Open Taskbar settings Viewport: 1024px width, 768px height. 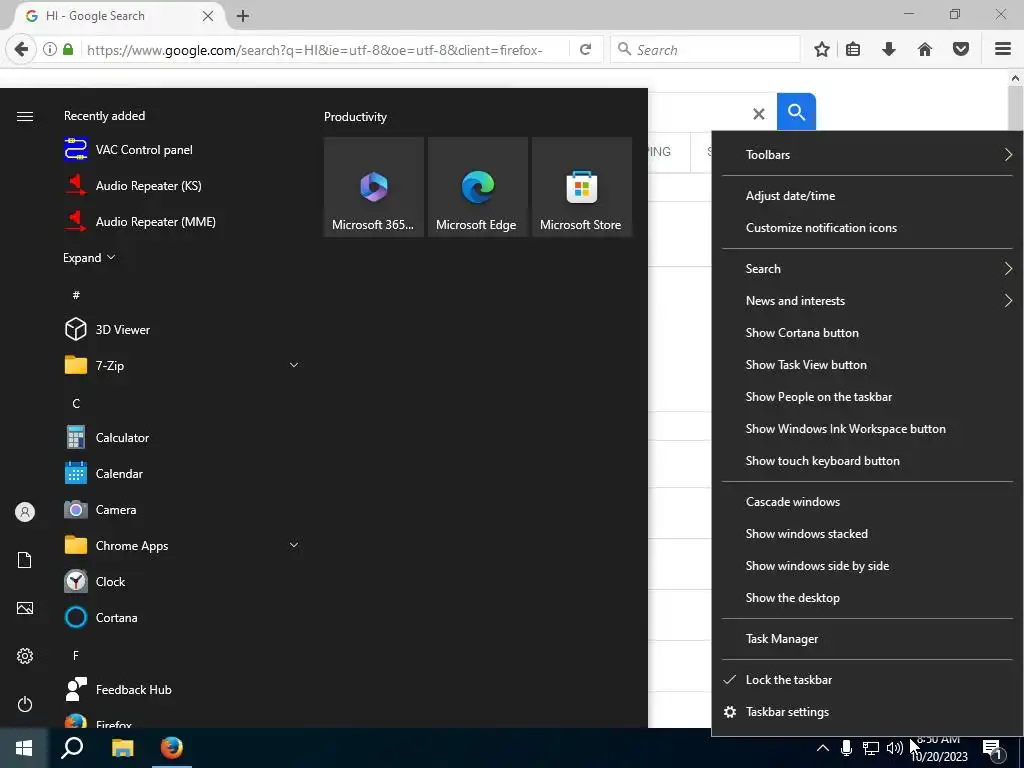[867, 712]
